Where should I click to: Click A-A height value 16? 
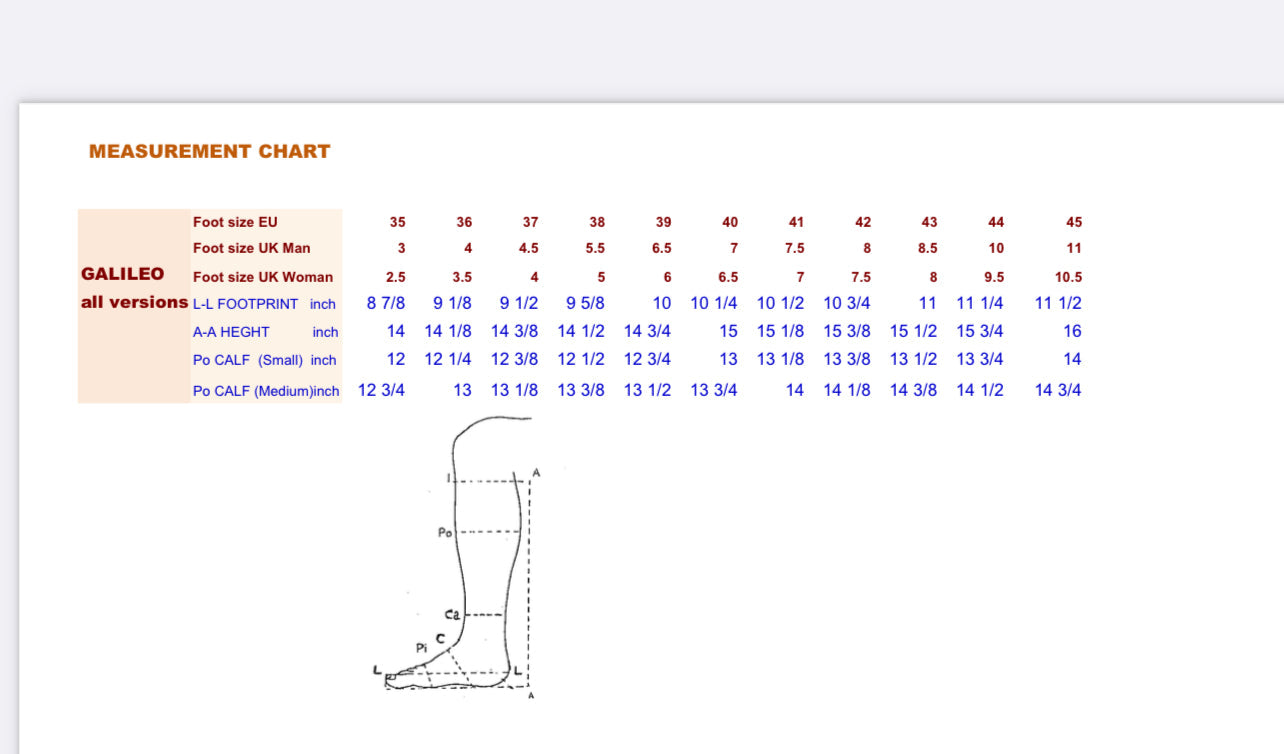click(x=1072, y=331)
